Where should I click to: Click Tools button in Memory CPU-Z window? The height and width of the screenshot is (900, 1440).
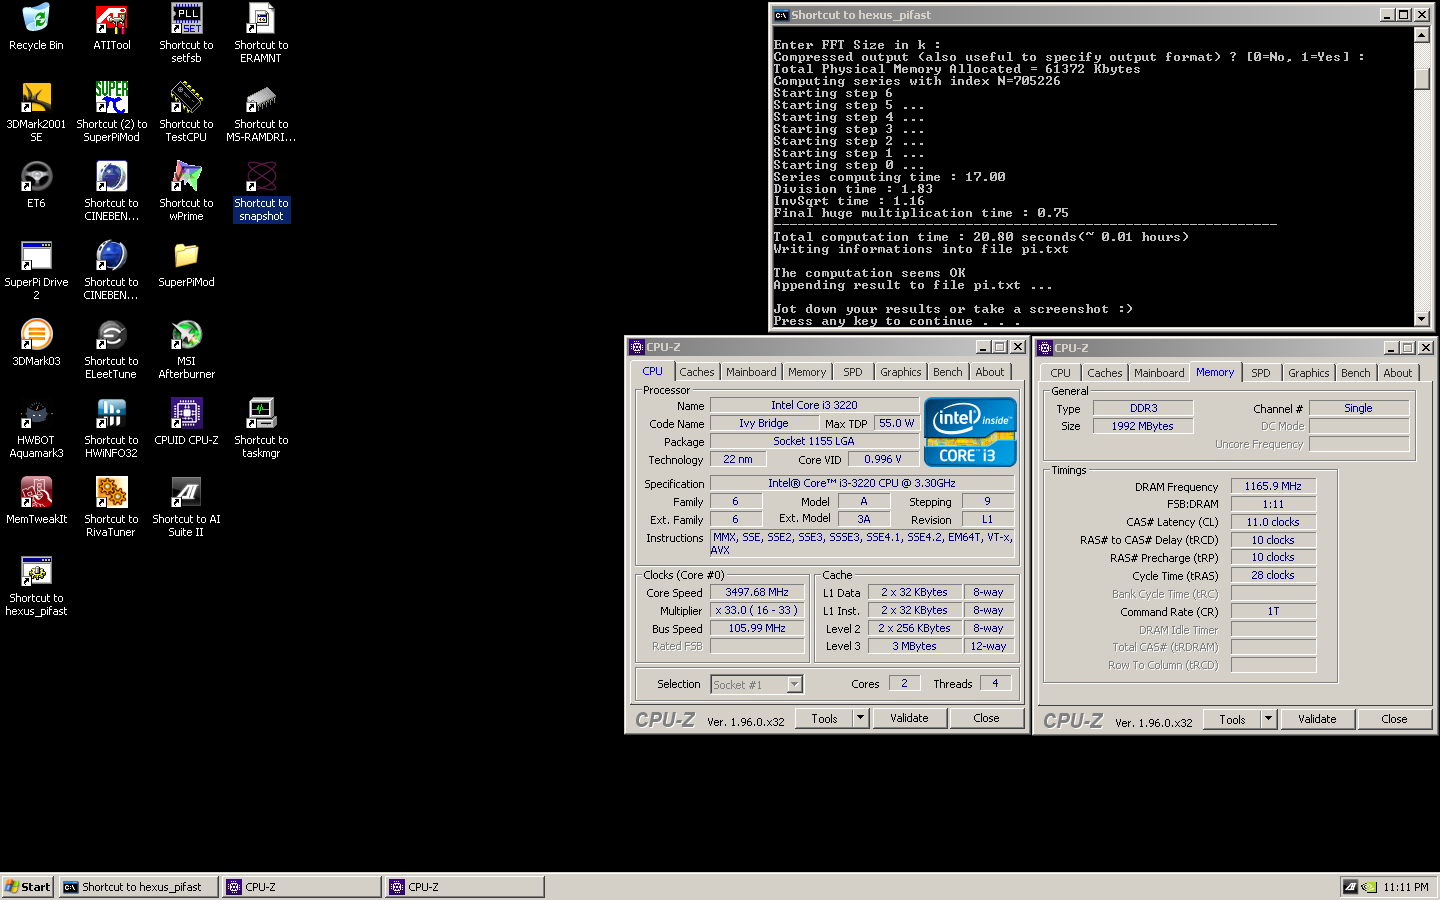pos(1232,719)
